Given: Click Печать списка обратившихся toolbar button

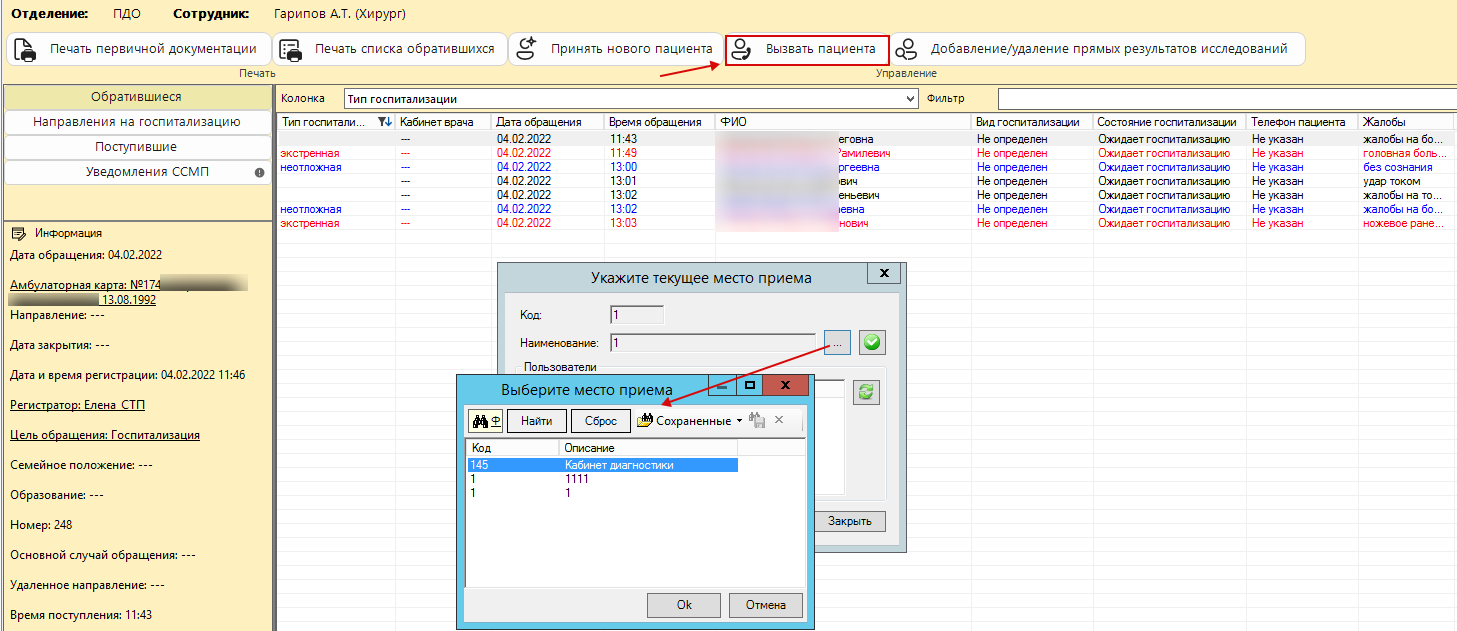Looking at the screenshot, I should pyautogui.click(x=388, y=49).
